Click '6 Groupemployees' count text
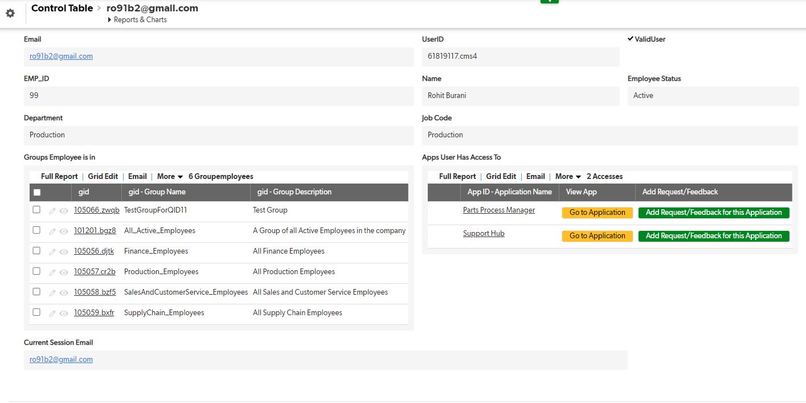 [x=221, y=176]
